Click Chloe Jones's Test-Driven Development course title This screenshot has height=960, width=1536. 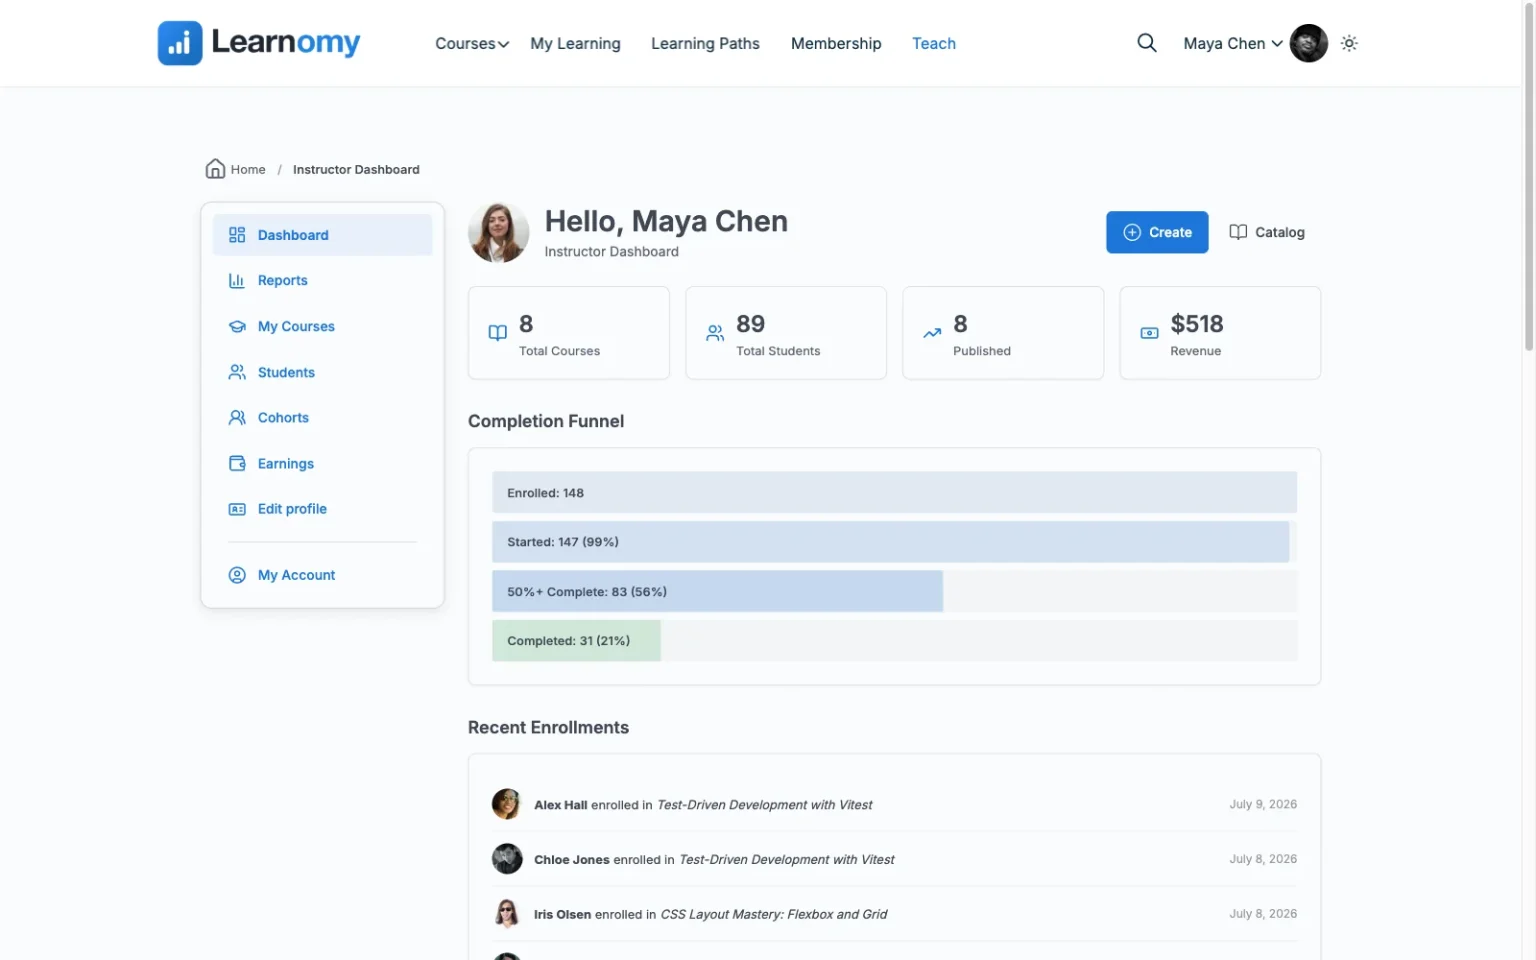786,860
